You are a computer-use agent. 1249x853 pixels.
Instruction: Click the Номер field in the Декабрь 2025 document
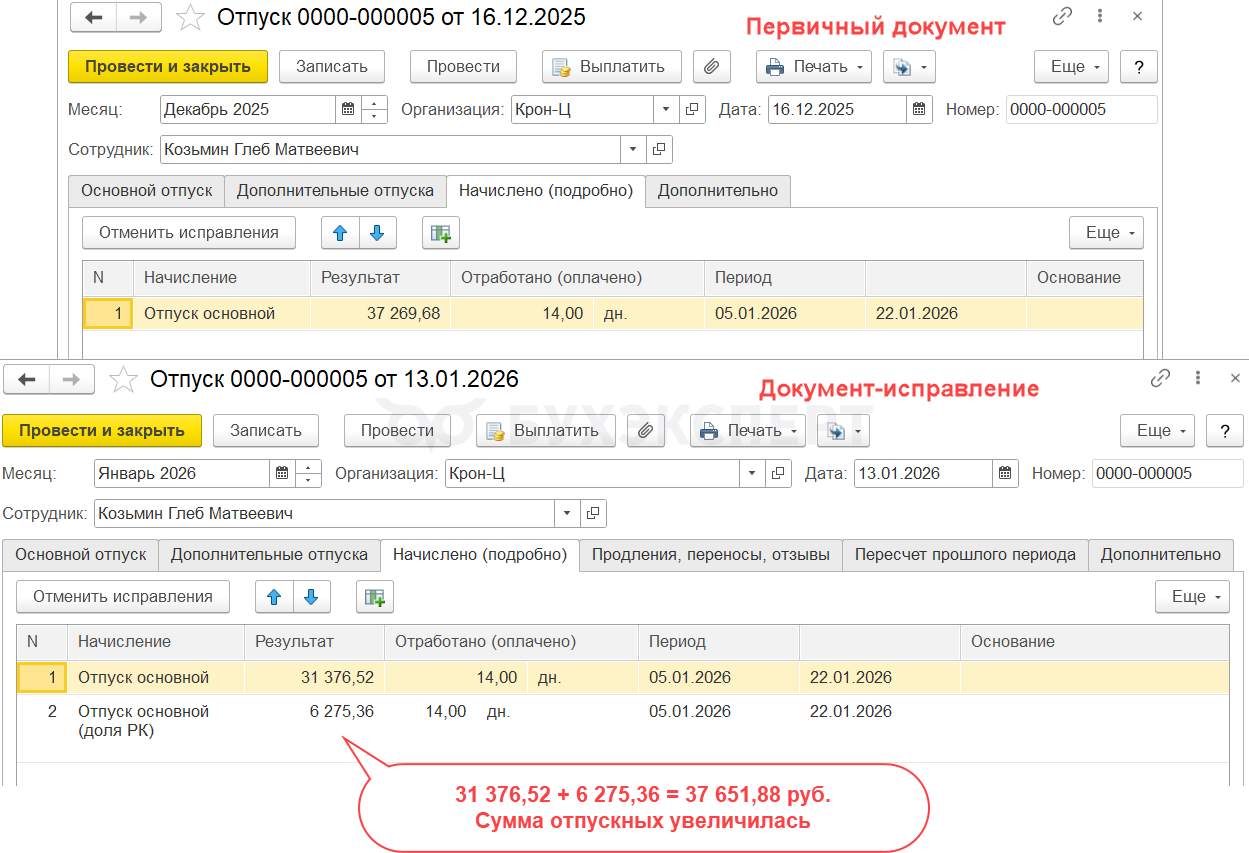[x=1080, y=110]
